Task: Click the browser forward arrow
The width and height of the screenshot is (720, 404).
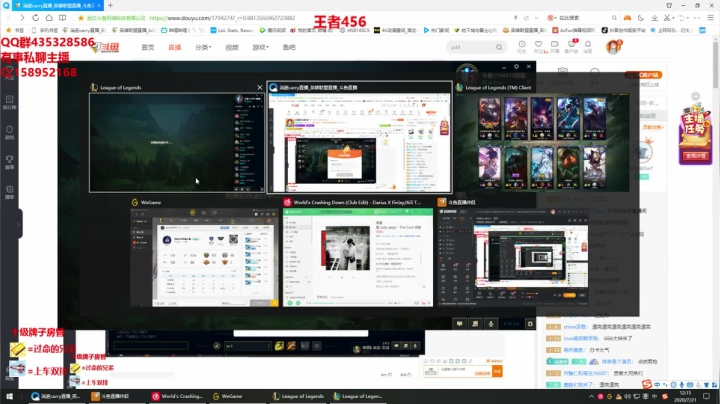Action: click(22, 18)
